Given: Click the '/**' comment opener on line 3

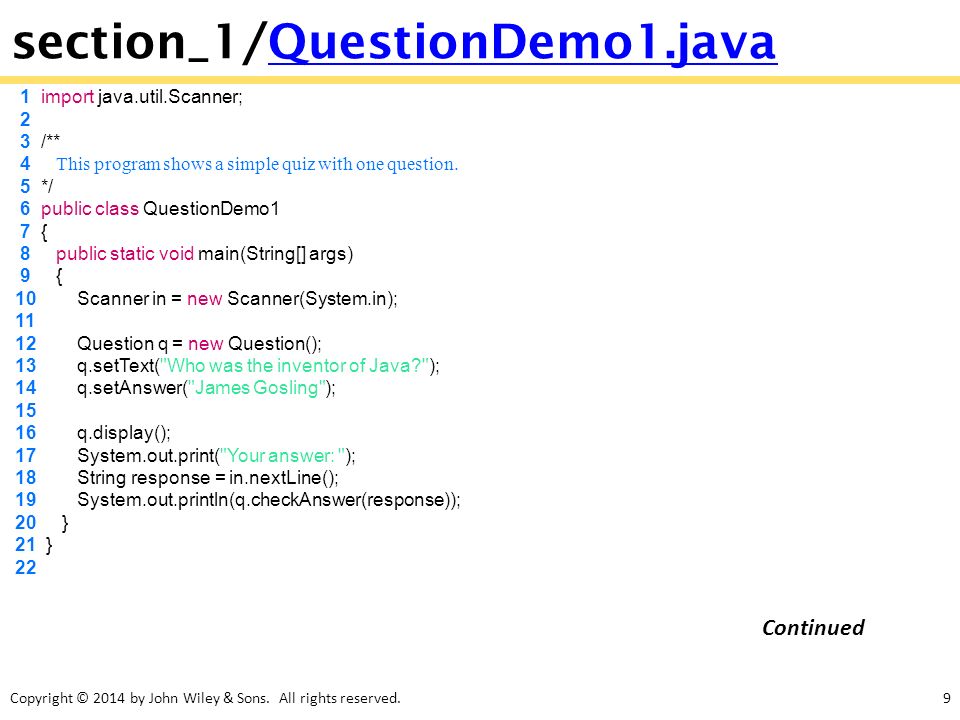Looking at the screenshot, I should (50, 141).
